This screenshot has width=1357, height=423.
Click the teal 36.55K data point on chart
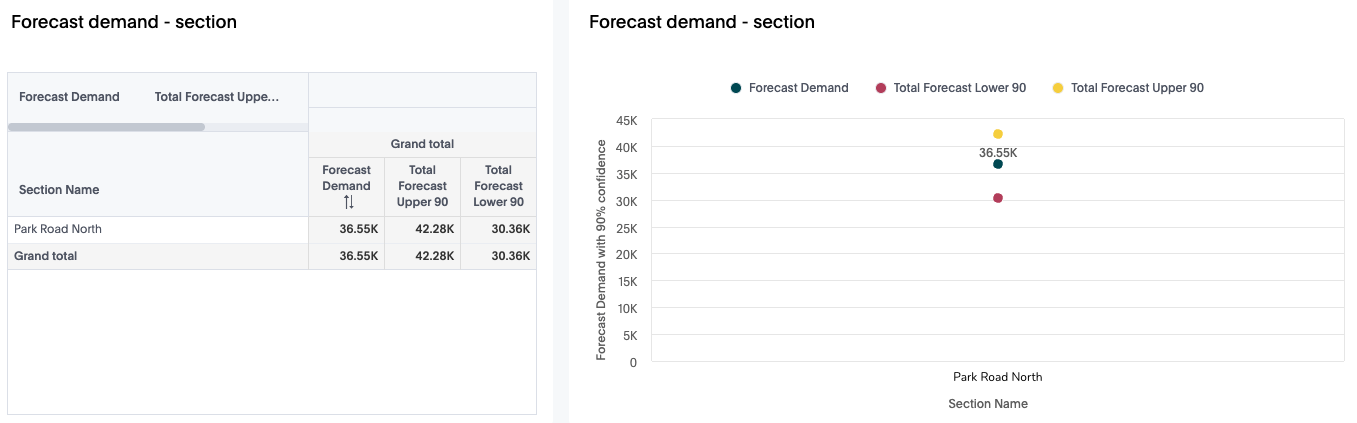pyautogui.click(x=998, y=164)
